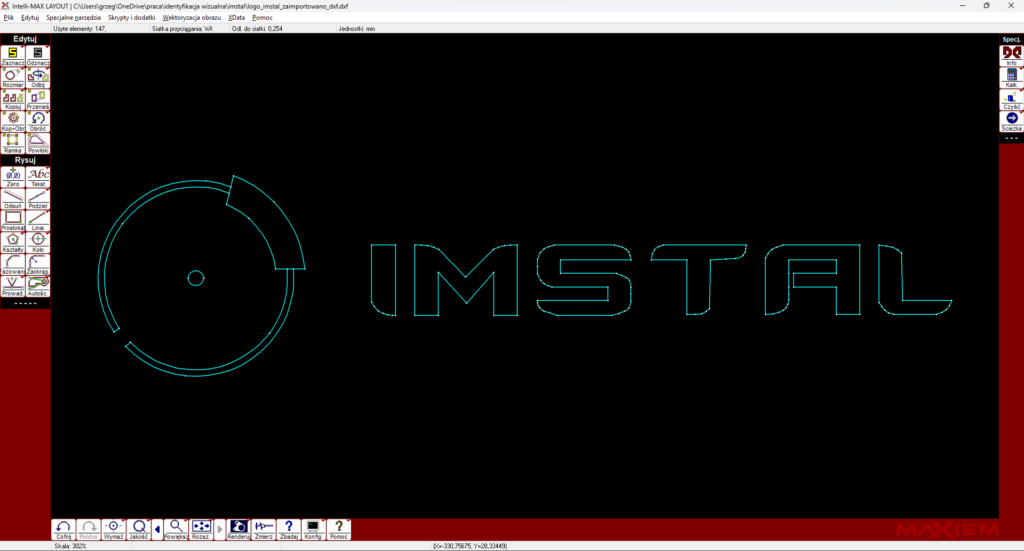Click the small center circle in drawing

click(x=196, y=278)
